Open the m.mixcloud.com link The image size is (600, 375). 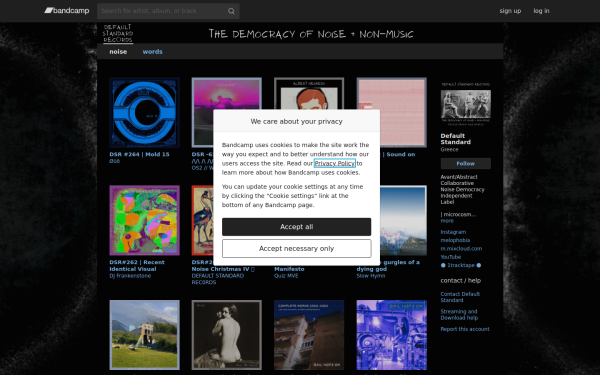pyautogui.click(x=461, y=249)
